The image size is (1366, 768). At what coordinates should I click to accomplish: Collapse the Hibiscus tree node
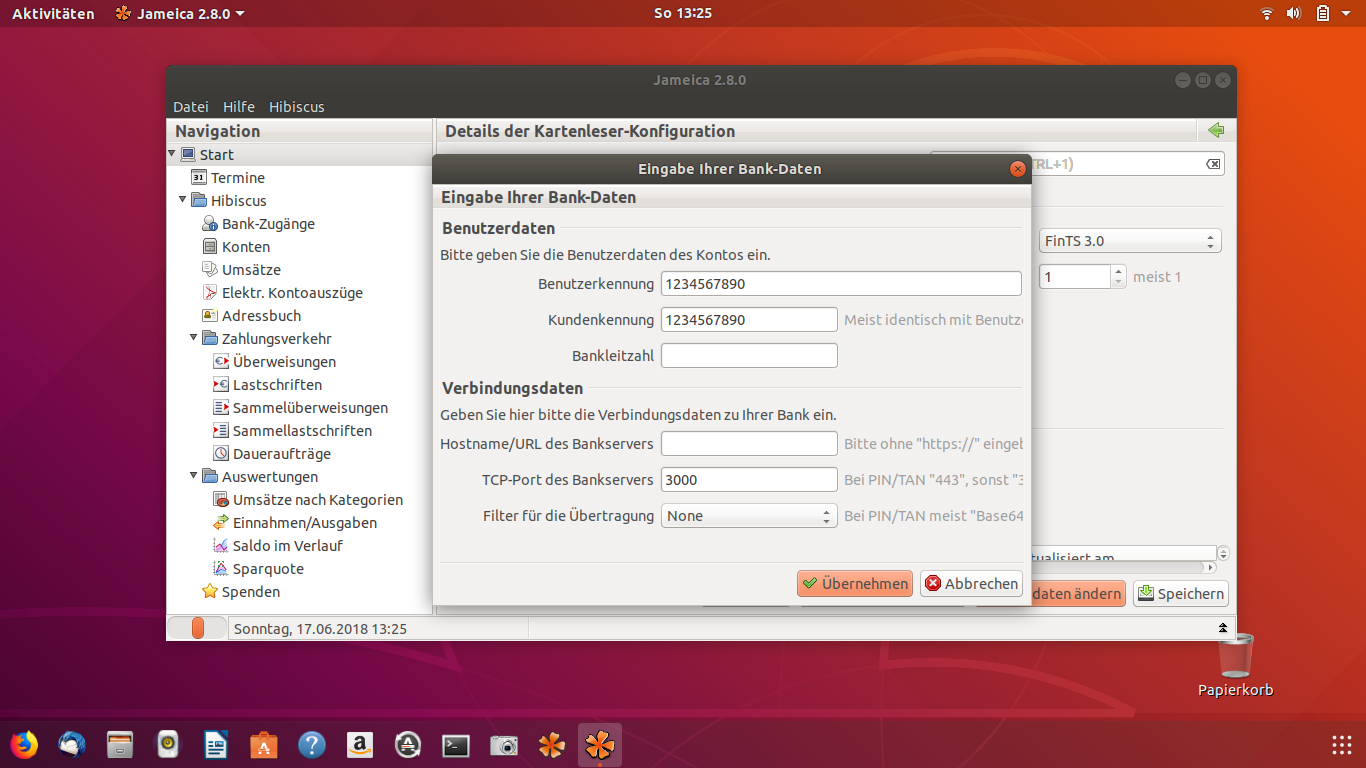pos(183,200)
